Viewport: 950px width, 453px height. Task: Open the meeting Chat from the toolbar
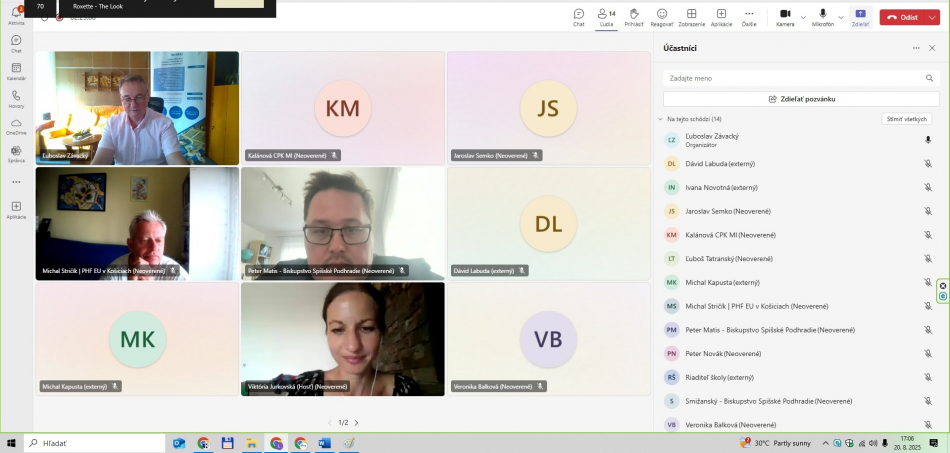tap(578, 17)
